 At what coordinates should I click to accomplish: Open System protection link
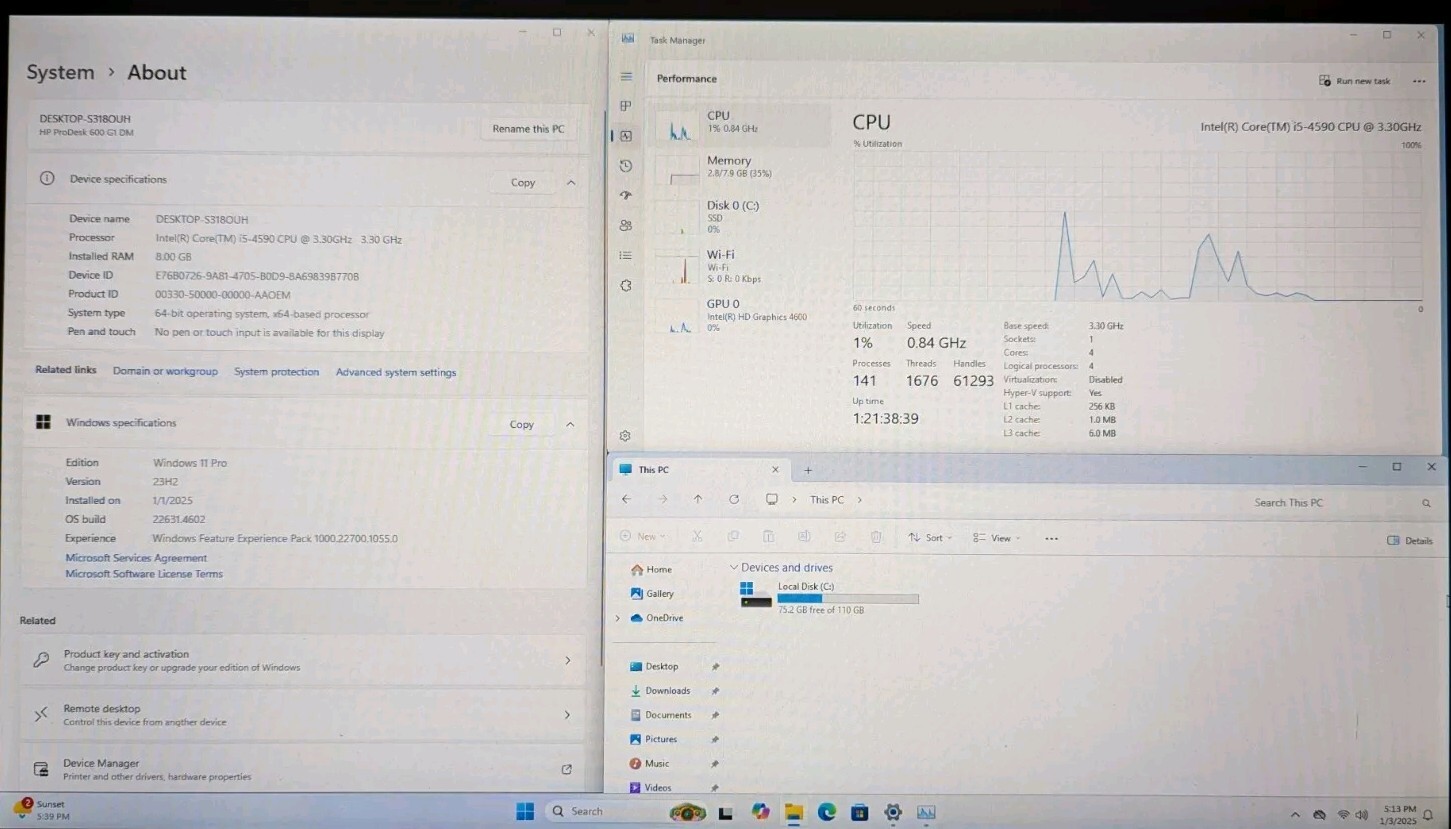(x=277, y=372)
